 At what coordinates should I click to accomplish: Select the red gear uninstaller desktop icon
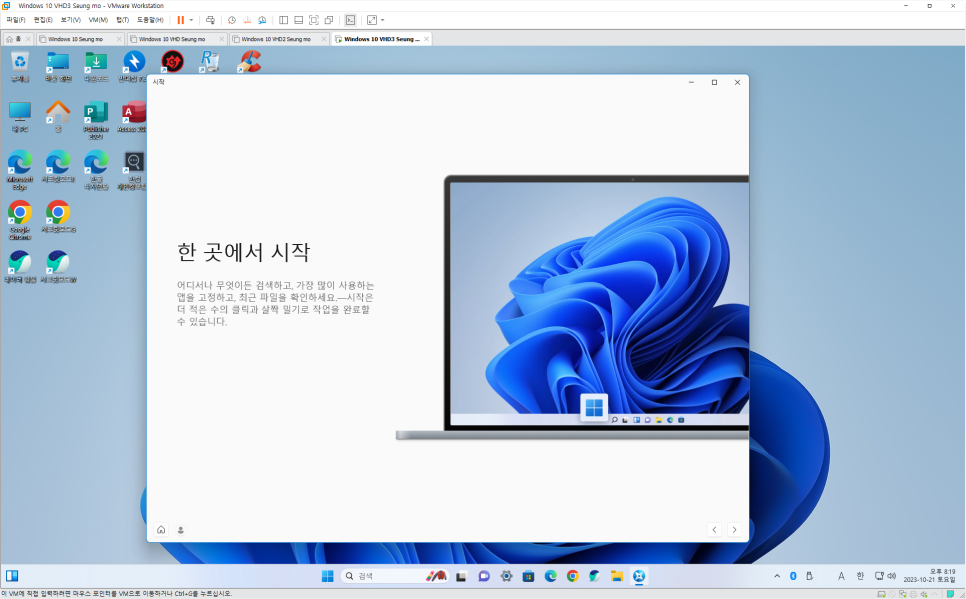[172, 62]
